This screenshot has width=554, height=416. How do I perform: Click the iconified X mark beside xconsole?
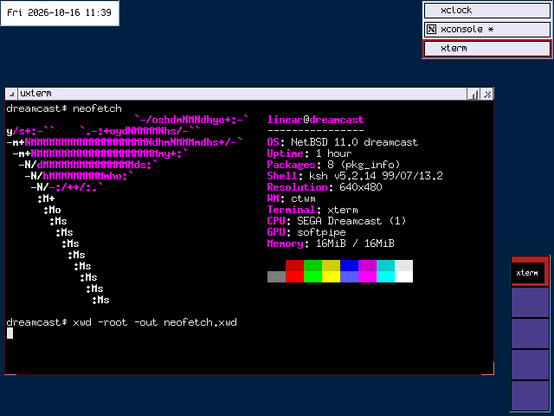[x=431, y=29]
